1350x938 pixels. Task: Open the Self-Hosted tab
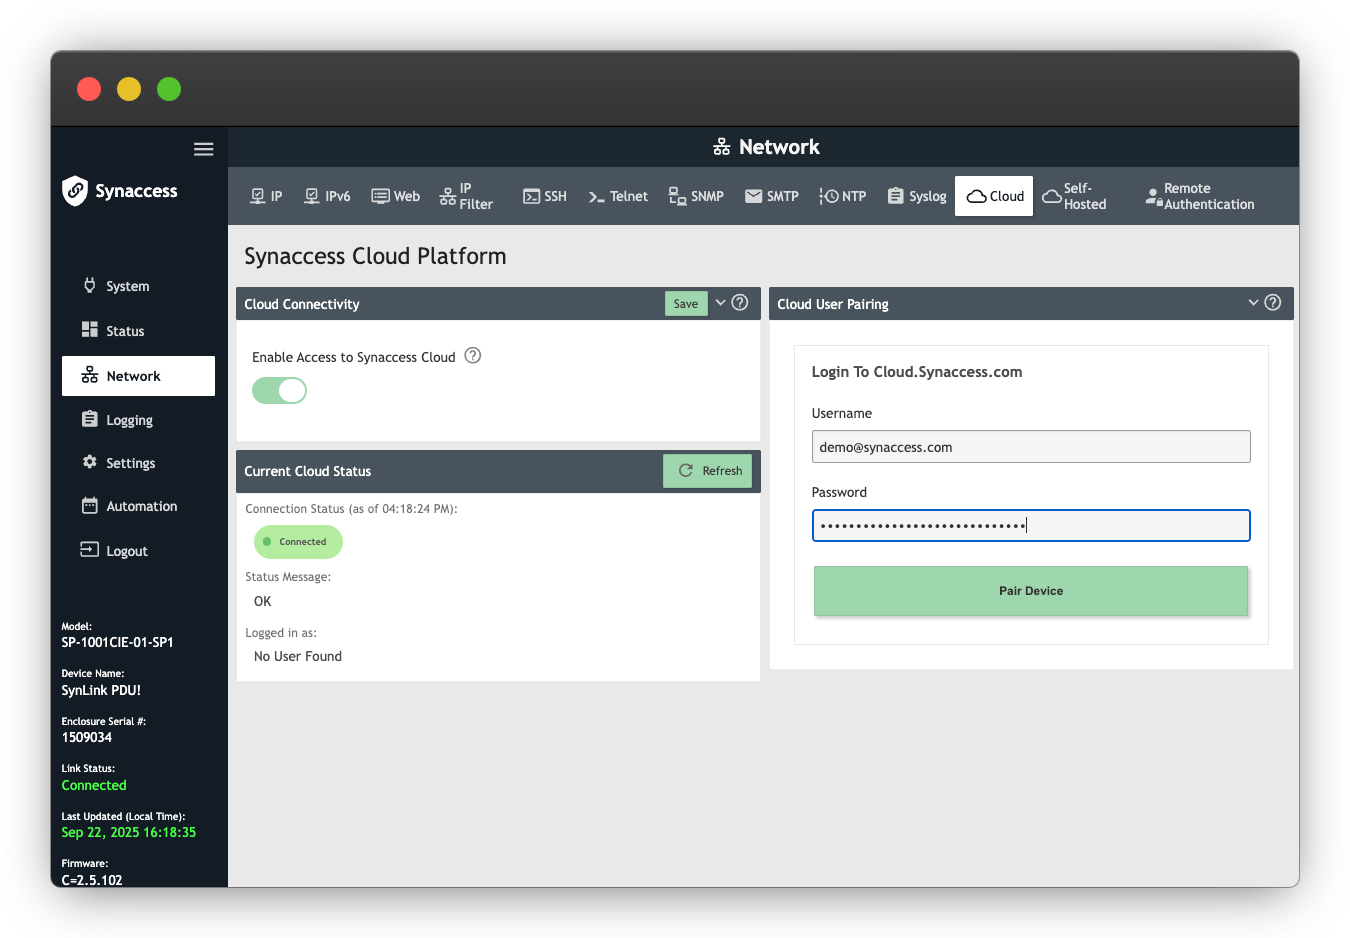pos(1075,196)
